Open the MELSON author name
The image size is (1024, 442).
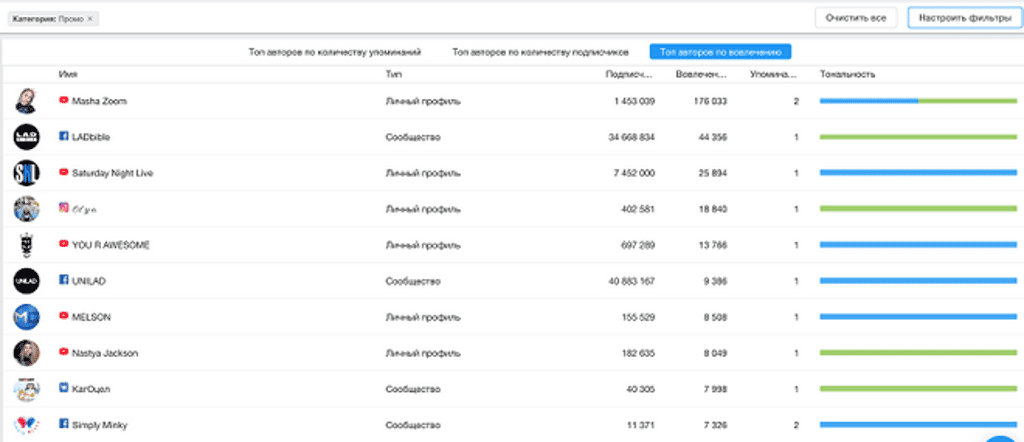91,317
